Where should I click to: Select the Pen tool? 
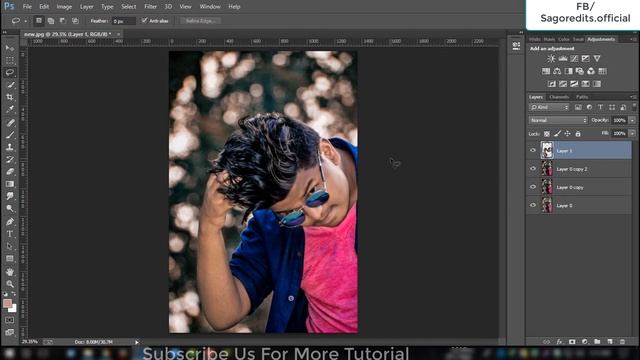pos(10,222)
